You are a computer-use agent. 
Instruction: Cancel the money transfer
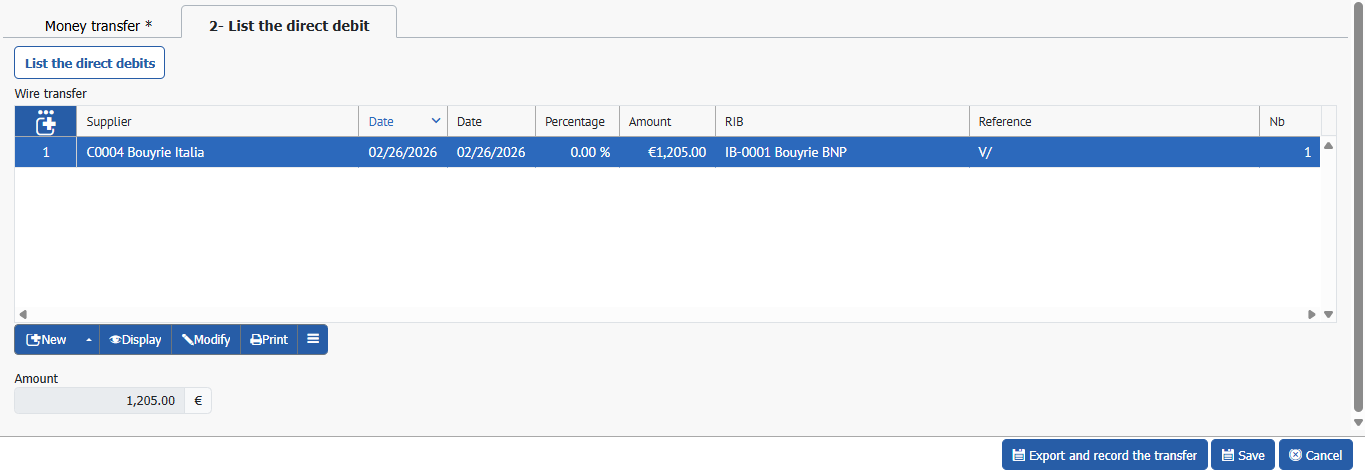1315,455
